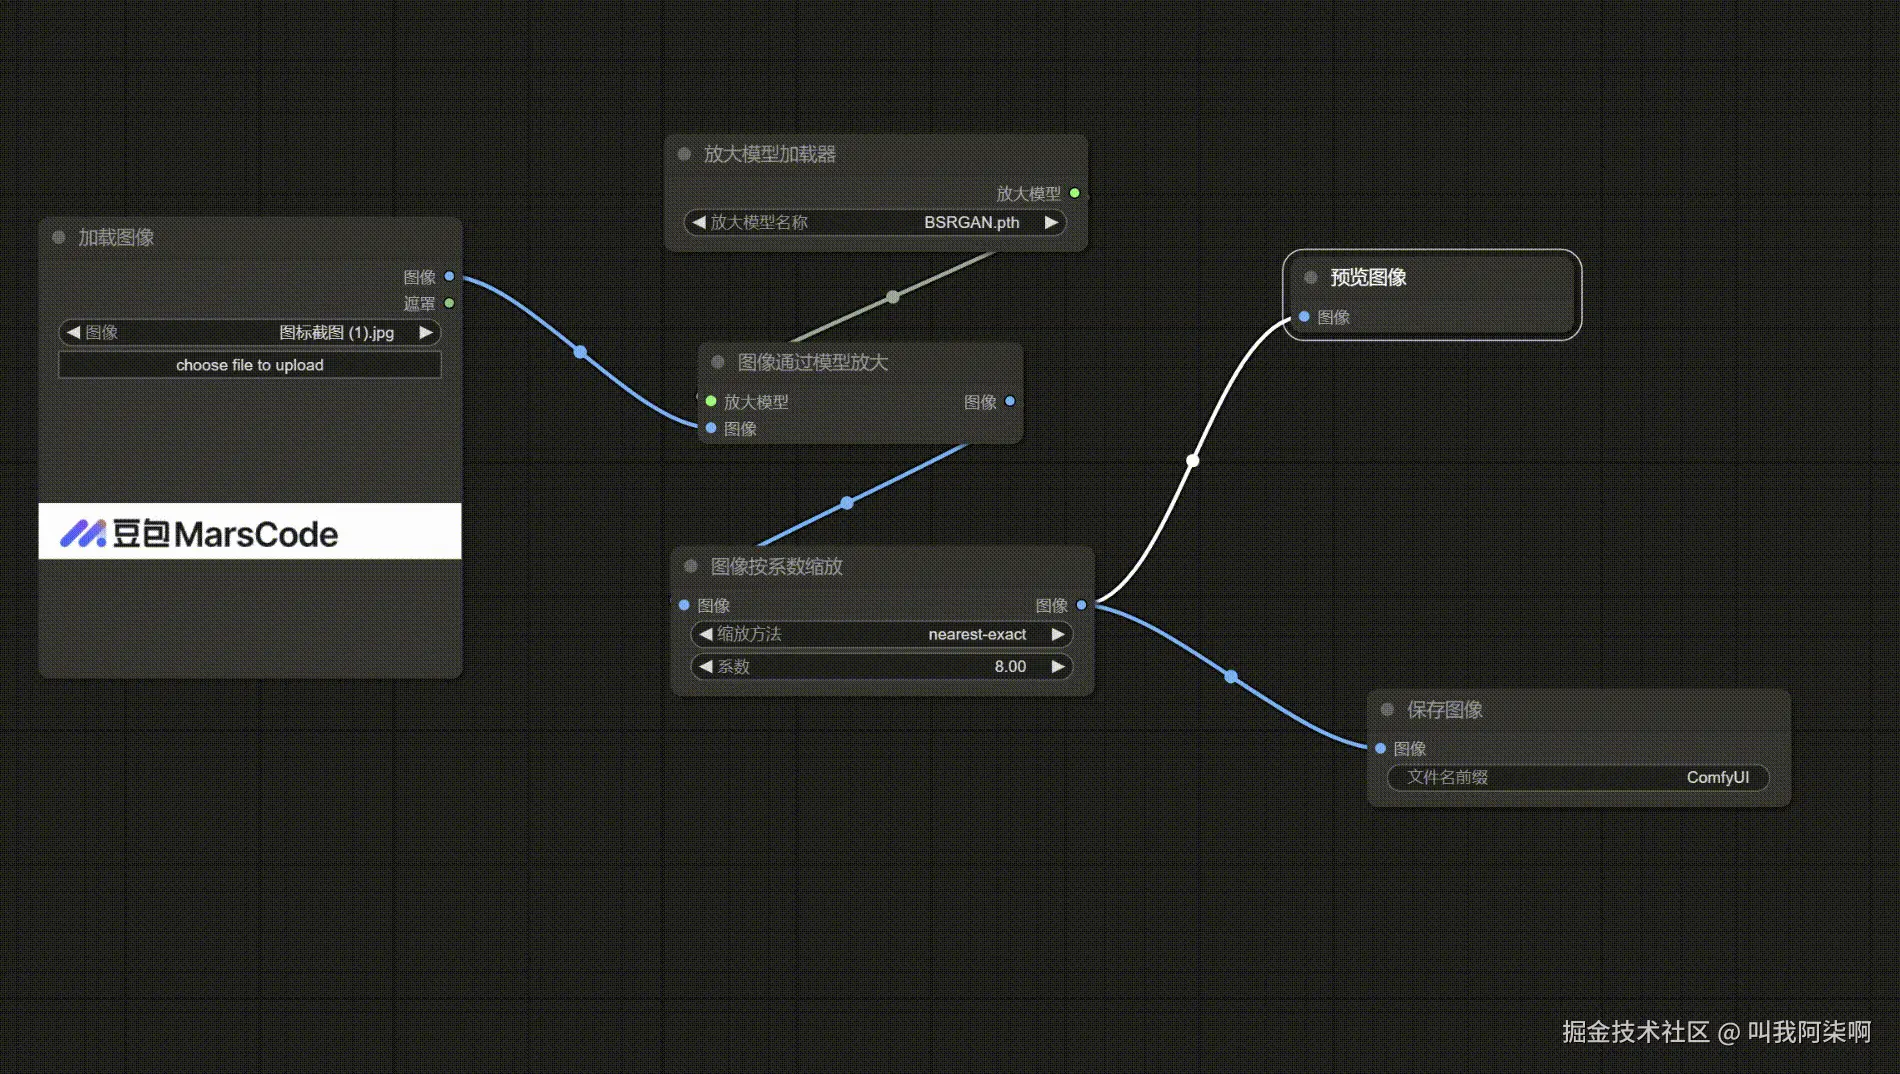Image resolution: width=1900 pixels, height=1074 pixels.
Task: Click the 放大模型 input port on 图像通过模型放大
Action: coord(711,401)
